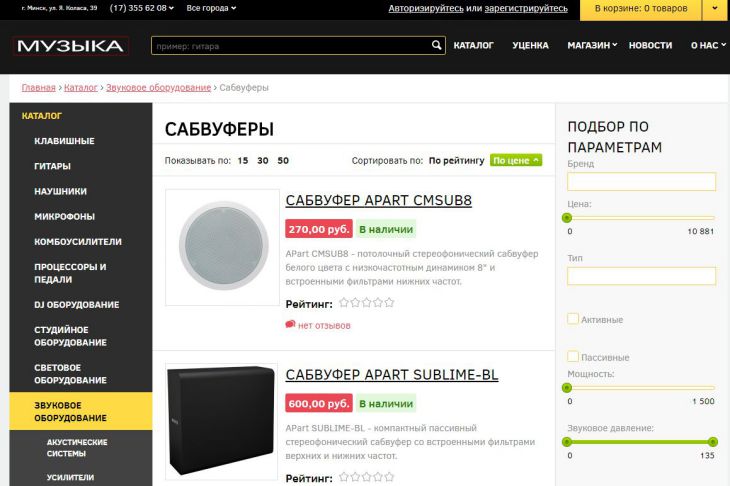This screenshot has width=730, height=486.
Task: Open the cart button В корзине
Action: pyautogui.click(x=641, y=8)
